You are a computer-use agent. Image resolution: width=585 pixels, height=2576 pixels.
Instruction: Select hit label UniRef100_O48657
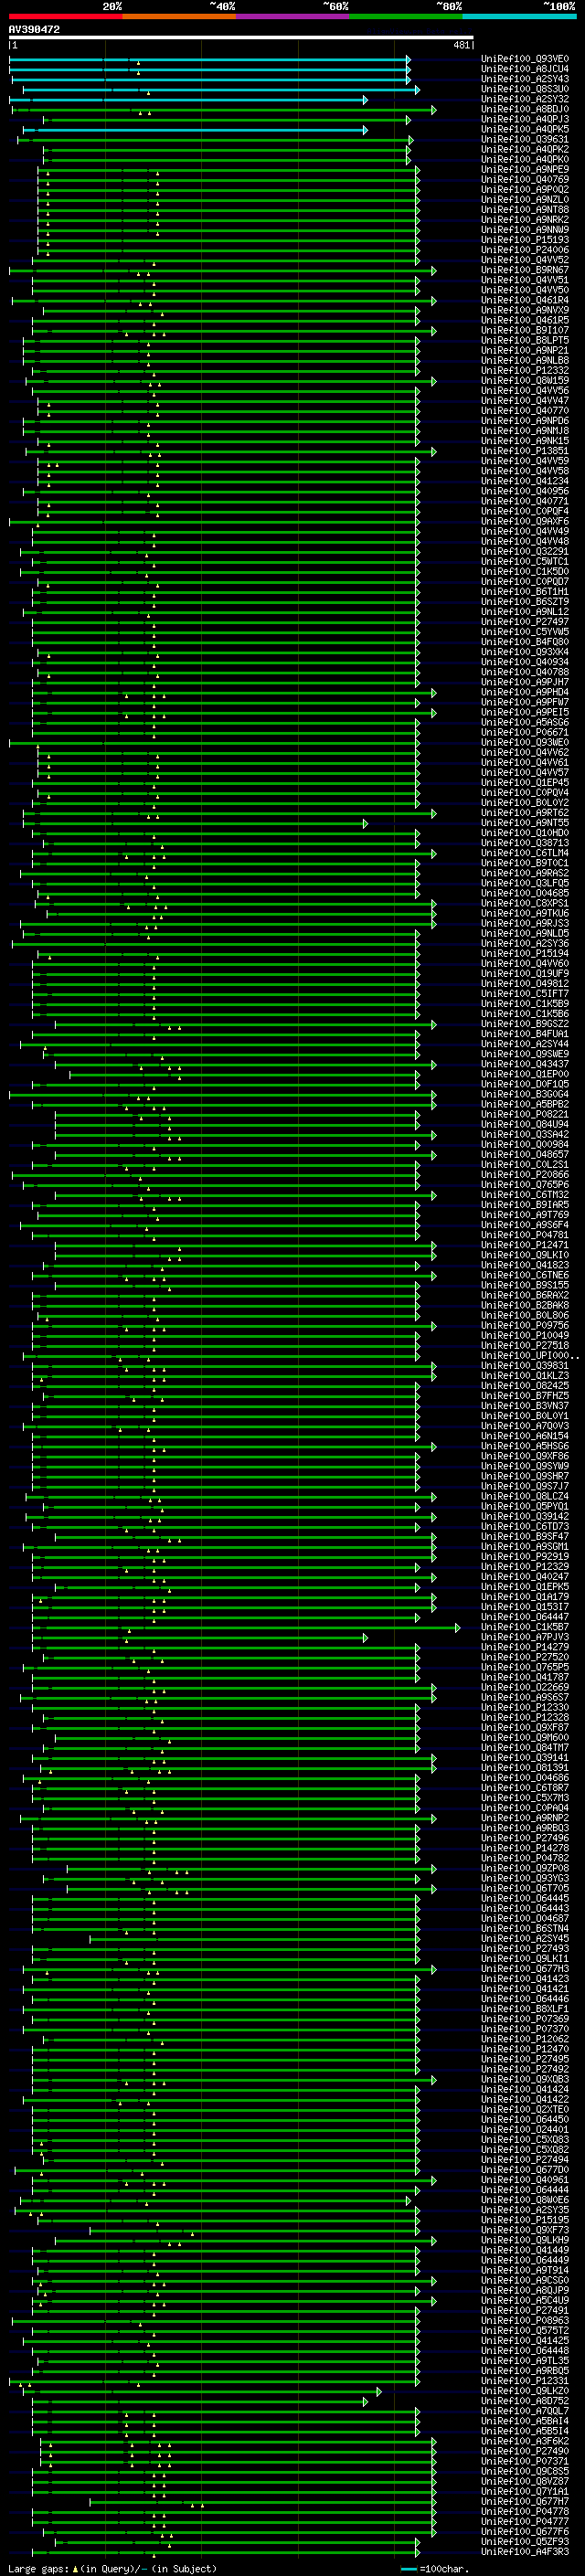click(525, 1154)
